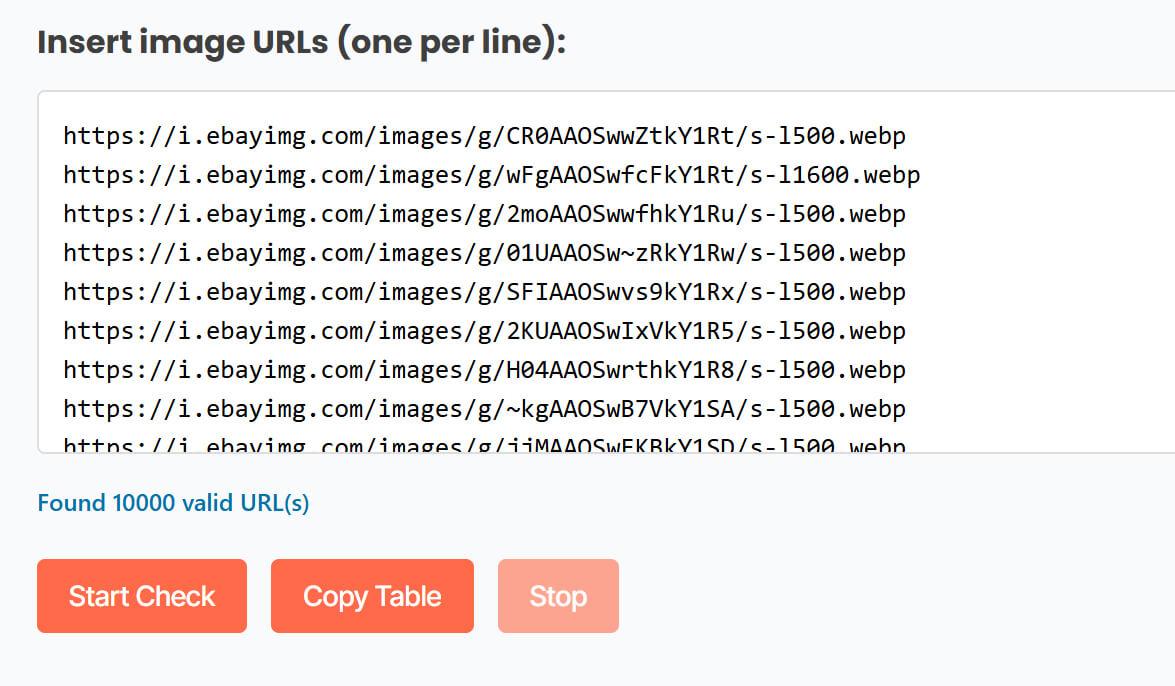Screen dimensions: 1175x686
Task: Place cursor in the 2KUAAOSwIxVkY1R5 URL line
Action: point(484,331)
